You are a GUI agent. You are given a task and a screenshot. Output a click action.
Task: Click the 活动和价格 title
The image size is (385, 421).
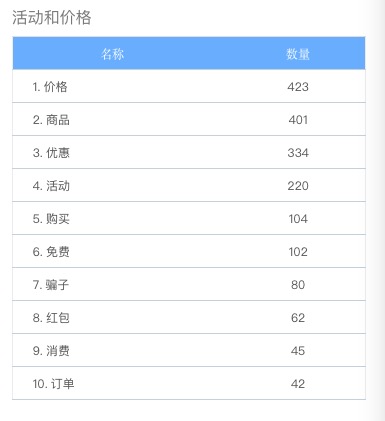(52, 17)
